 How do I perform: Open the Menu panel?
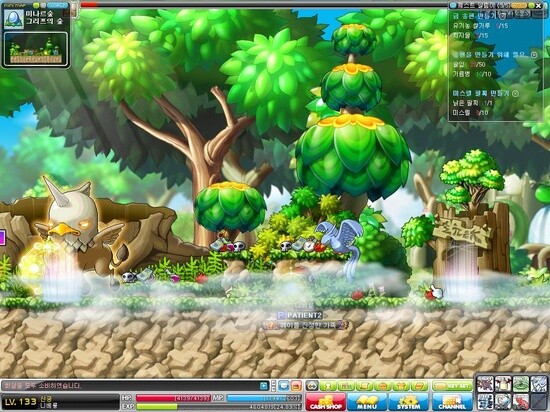tap(367, 402)
